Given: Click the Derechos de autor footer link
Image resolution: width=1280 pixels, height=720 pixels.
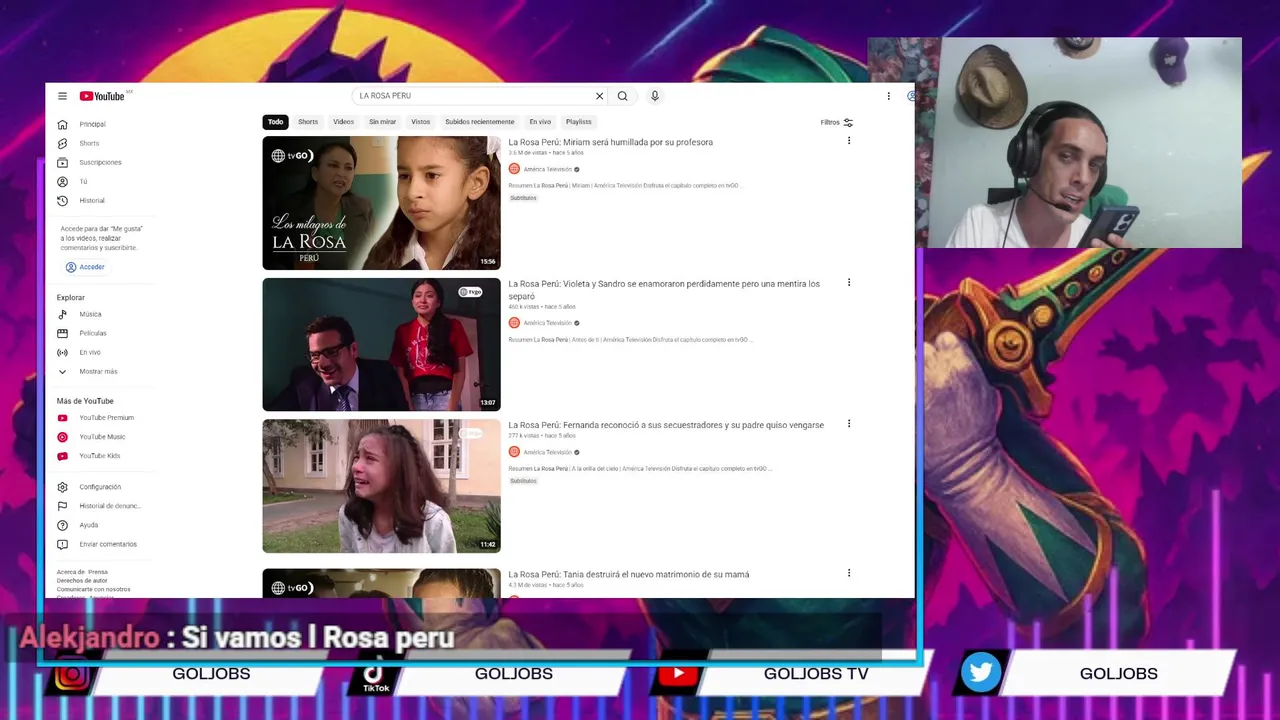Looking at the screenshot, I should (82, 580).
